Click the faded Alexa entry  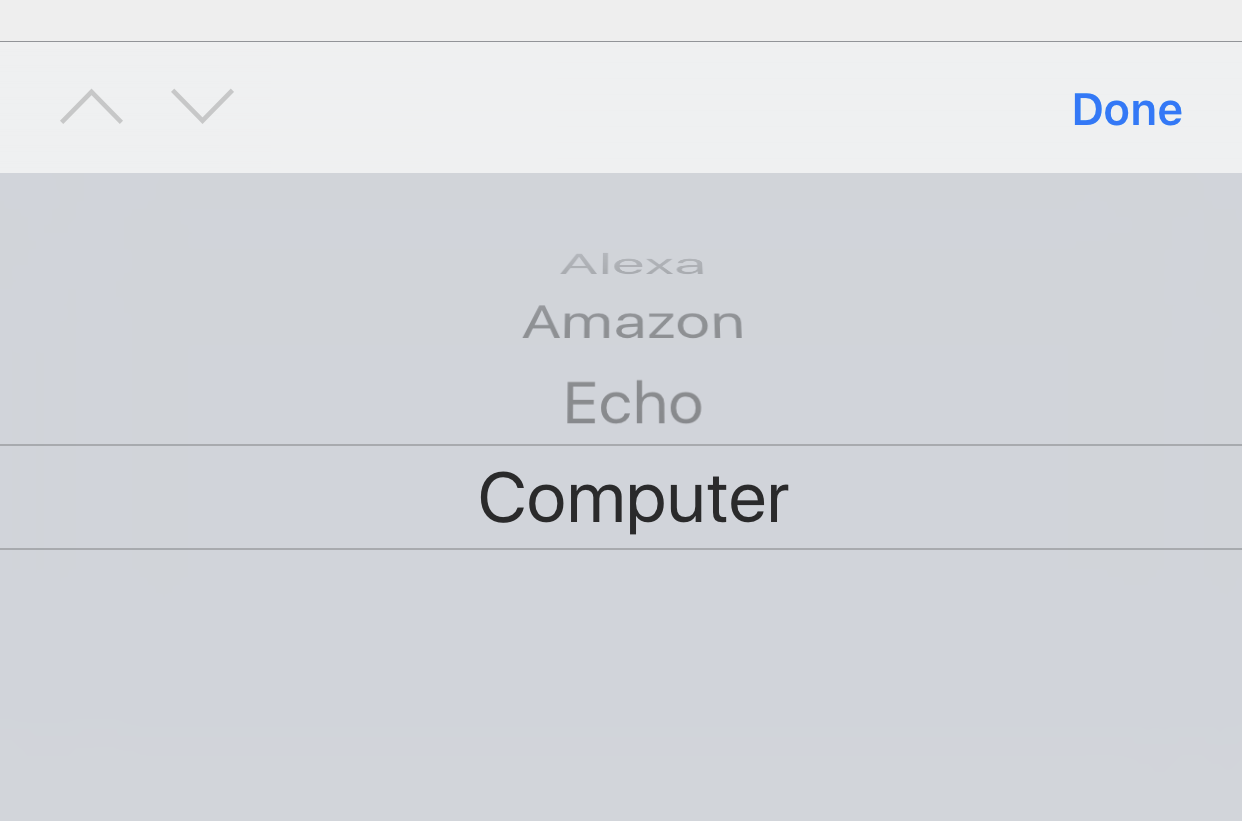click(633, 265)
